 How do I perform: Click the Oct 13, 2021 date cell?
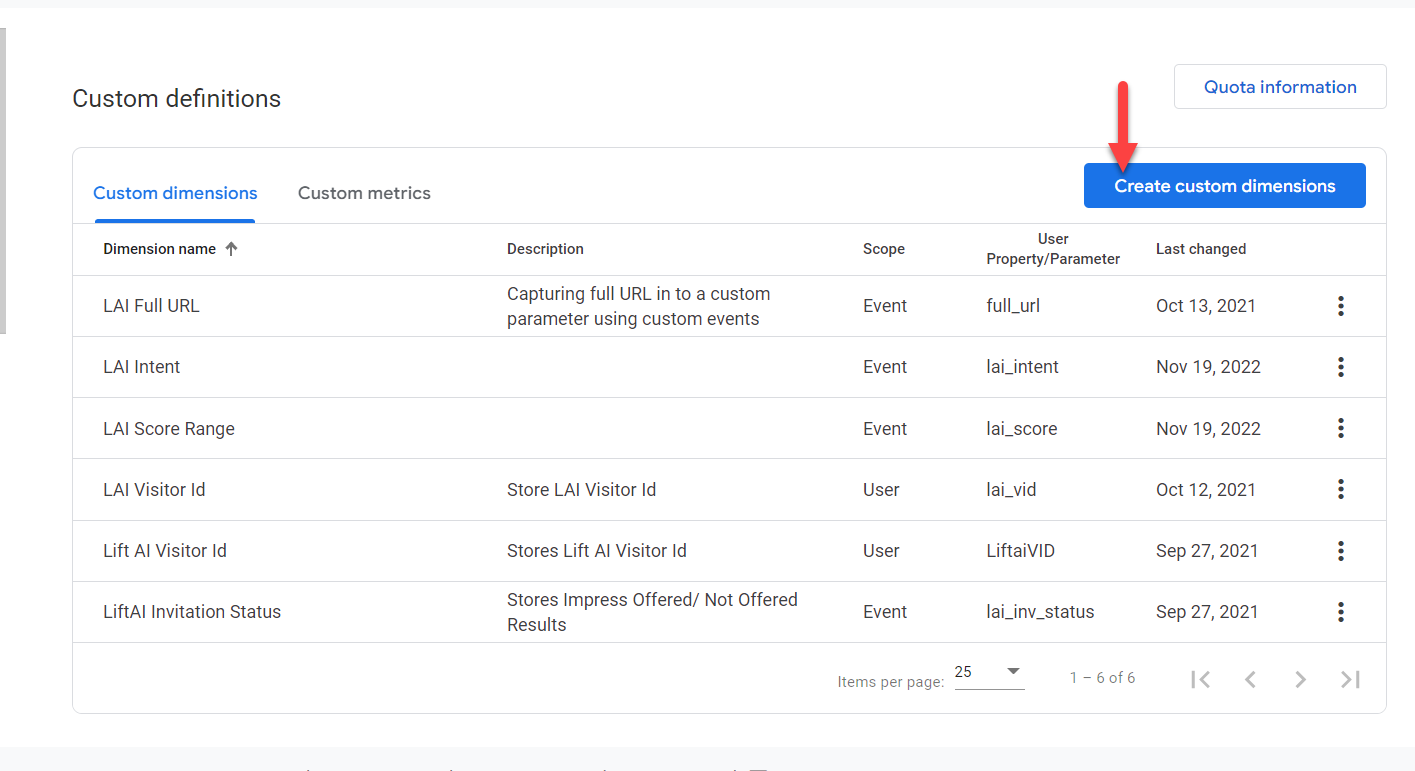[1206, 306]
